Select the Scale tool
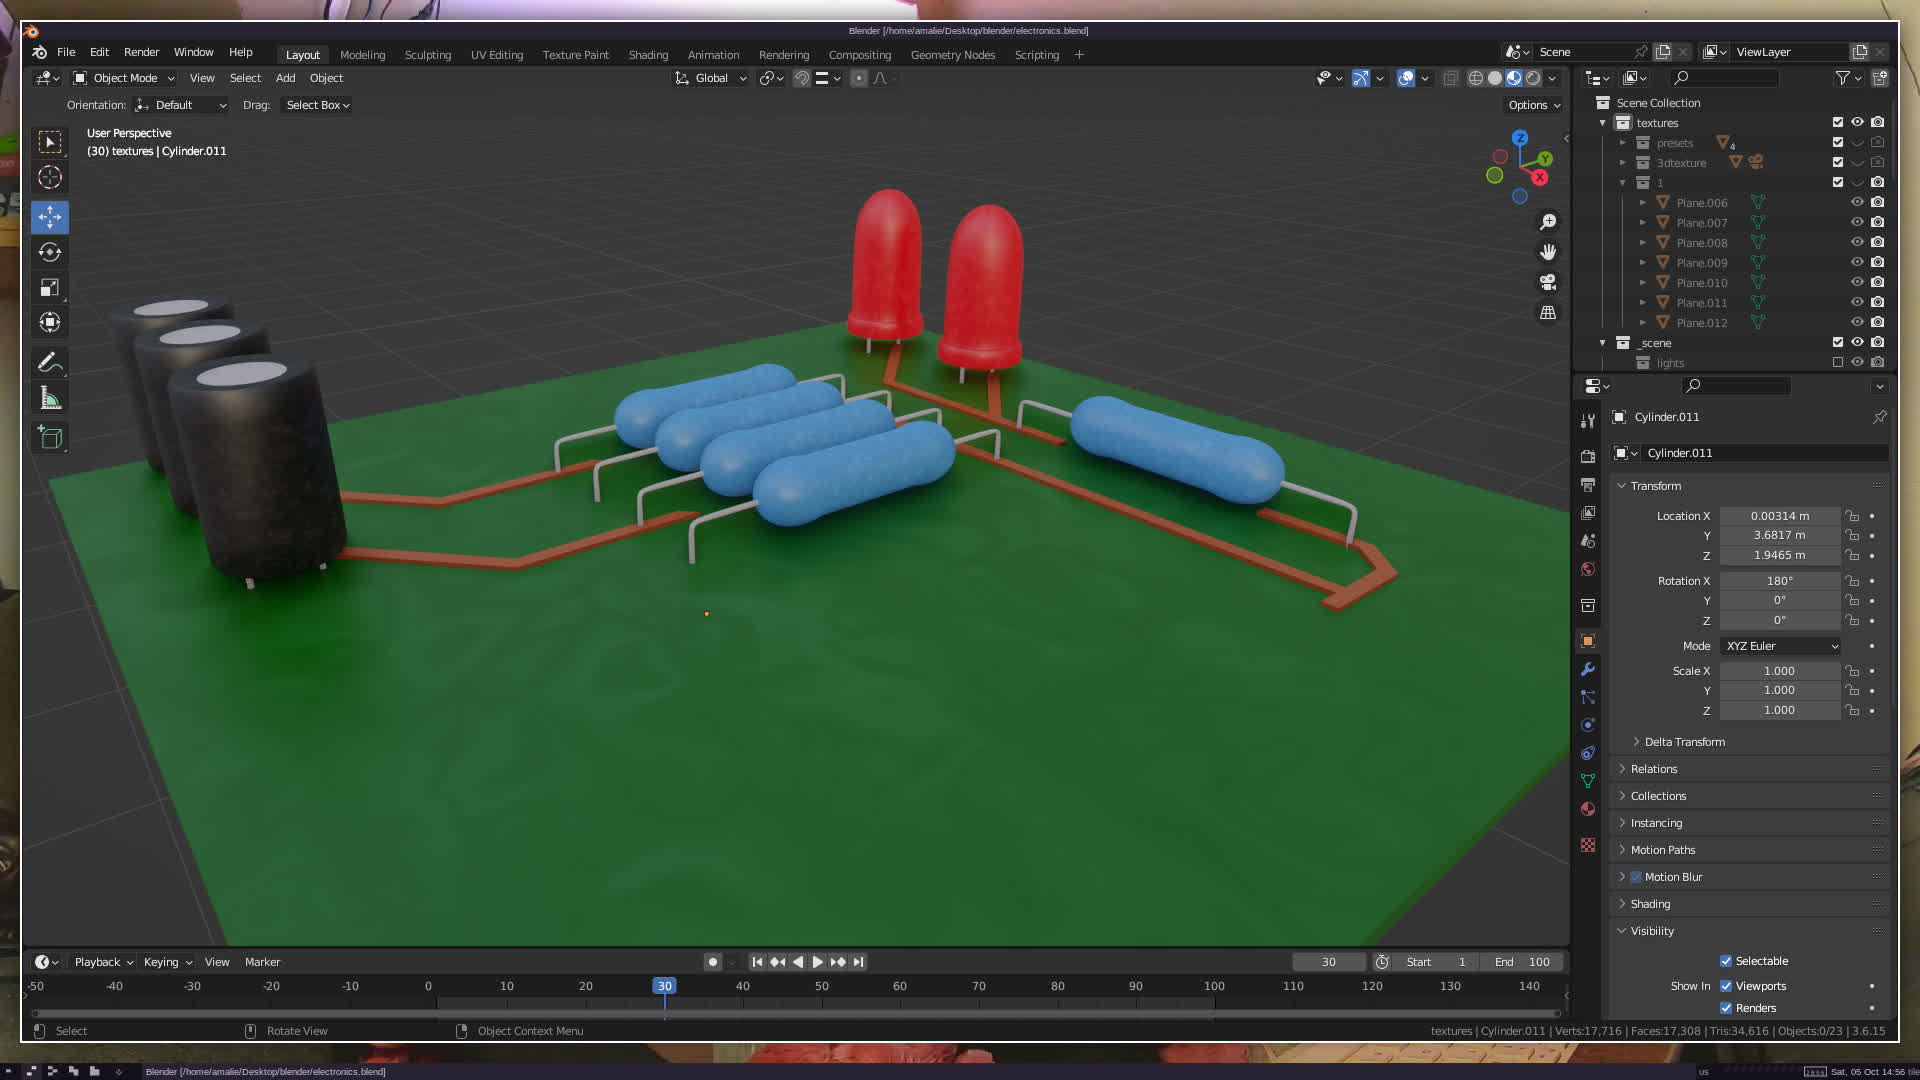This screenshot has height=1080, width=1920. [50, 288]
